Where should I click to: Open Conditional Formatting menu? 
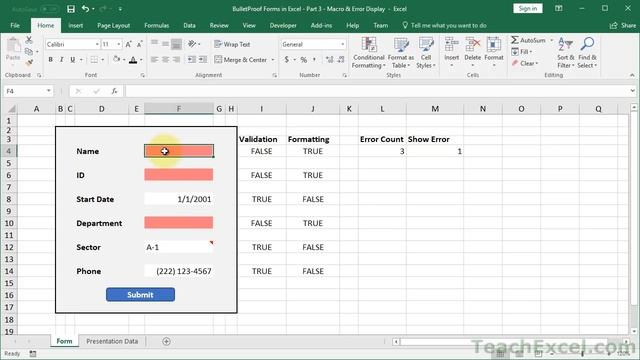tap(369, 53)
